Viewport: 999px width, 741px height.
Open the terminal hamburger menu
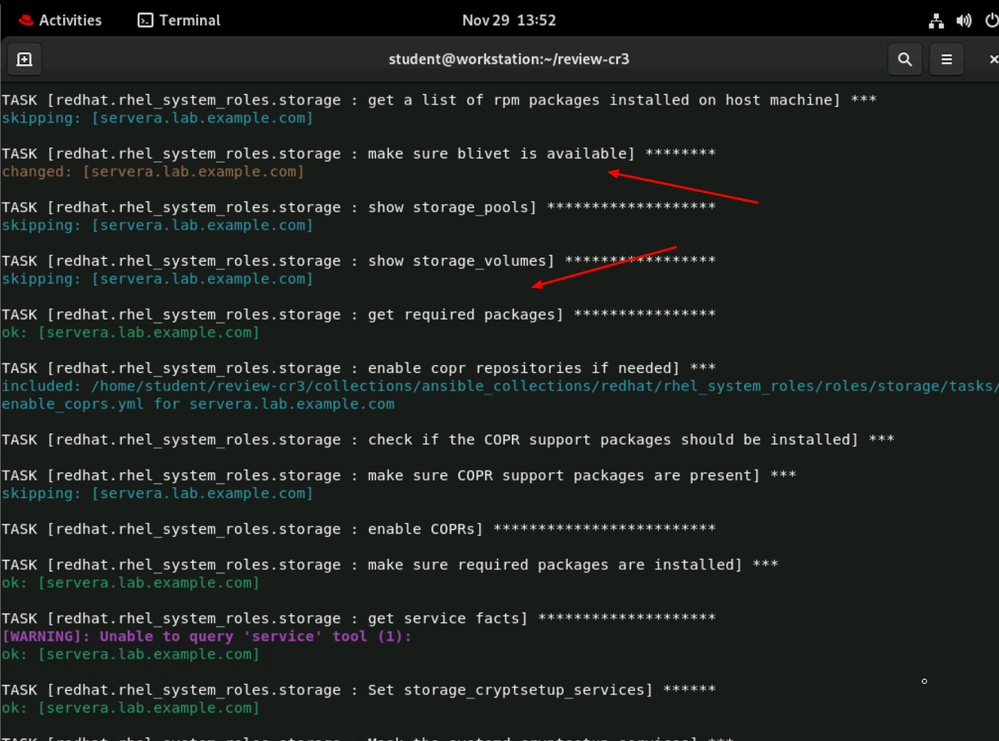click(946, 59)
